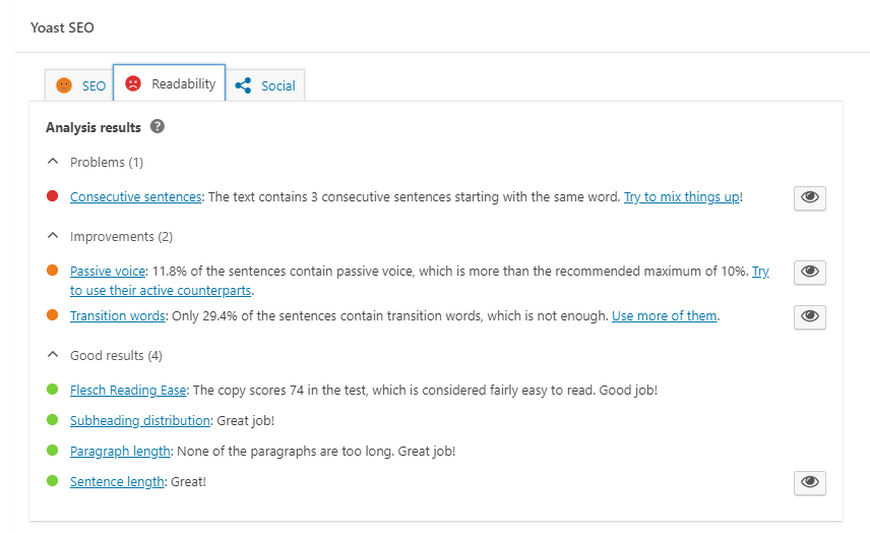Image resolution: width=870 pixels, height=533 pixels.
Task: Click the green bullet beside Flesch Reading Ease
Action: click(53, 389)
